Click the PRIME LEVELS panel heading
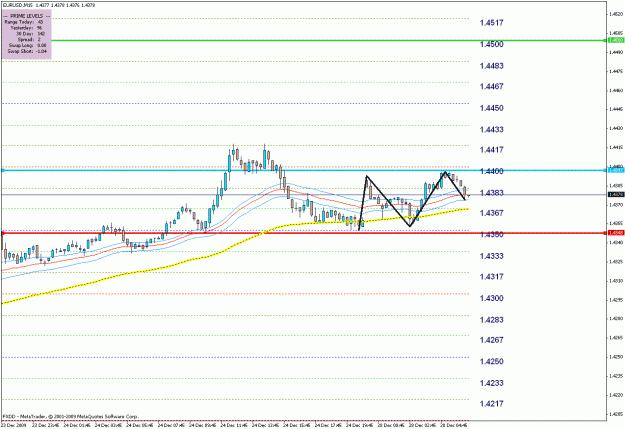This screenshot has width=625, height=429. 27,16
